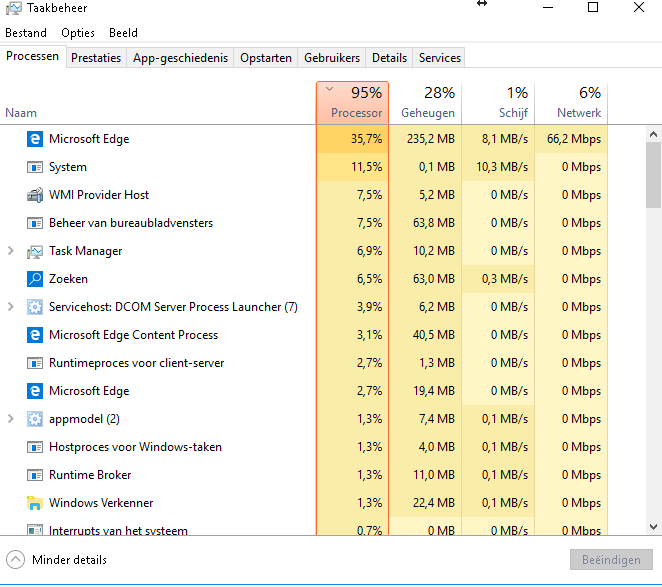The height and width of the screenshot is (587, 662).
Task: Expand Servicehost DCOM Server Process Launcher
Action: (11, 307)
